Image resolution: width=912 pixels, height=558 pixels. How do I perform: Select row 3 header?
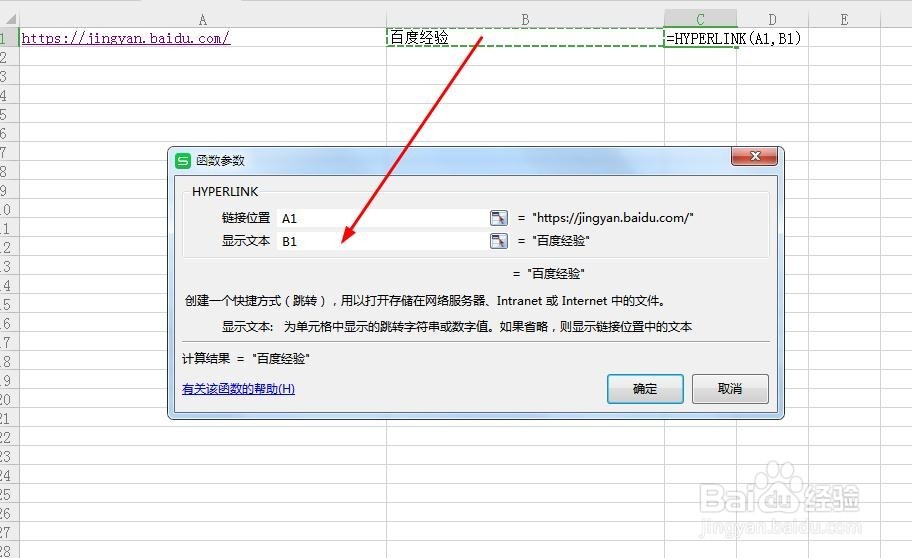click(9, 76)
